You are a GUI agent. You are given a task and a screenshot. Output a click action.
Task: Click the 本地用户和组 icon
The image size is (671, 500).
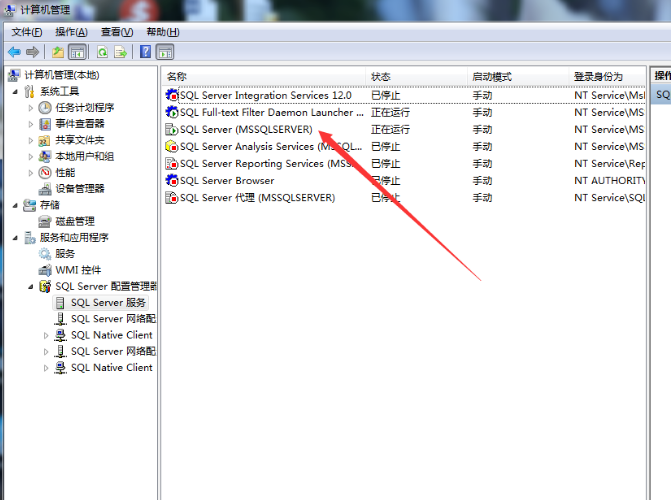tap(45, 156)
